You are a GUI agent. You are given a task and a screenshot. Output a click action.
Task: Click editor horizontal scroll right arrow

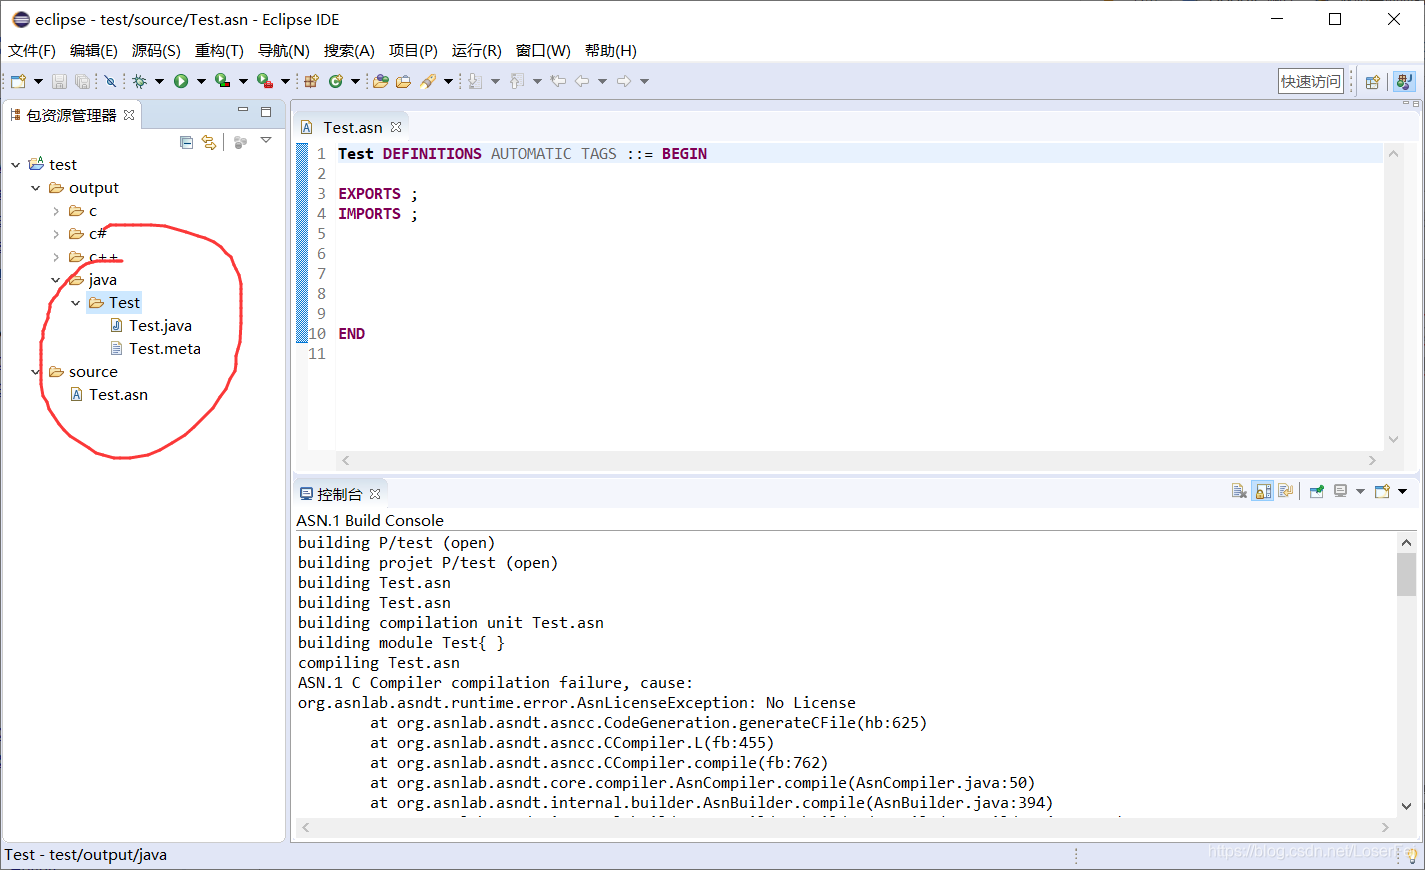(x=1372, y=461)
